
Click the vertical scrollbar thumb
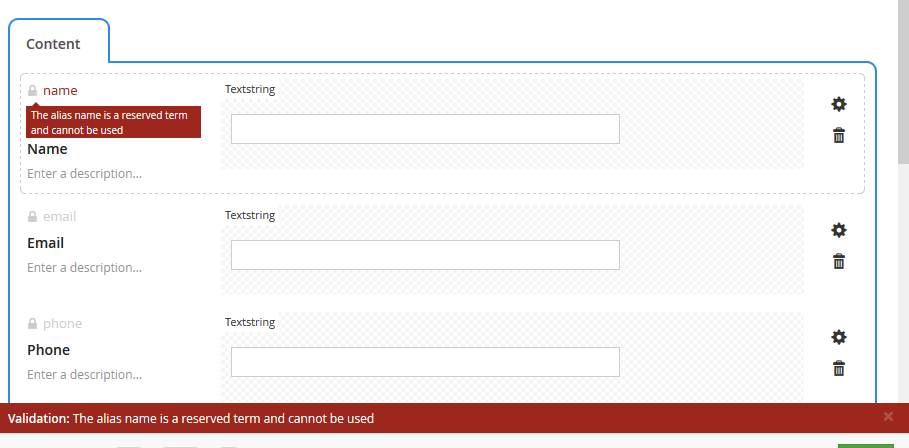[x=903, y=82]
